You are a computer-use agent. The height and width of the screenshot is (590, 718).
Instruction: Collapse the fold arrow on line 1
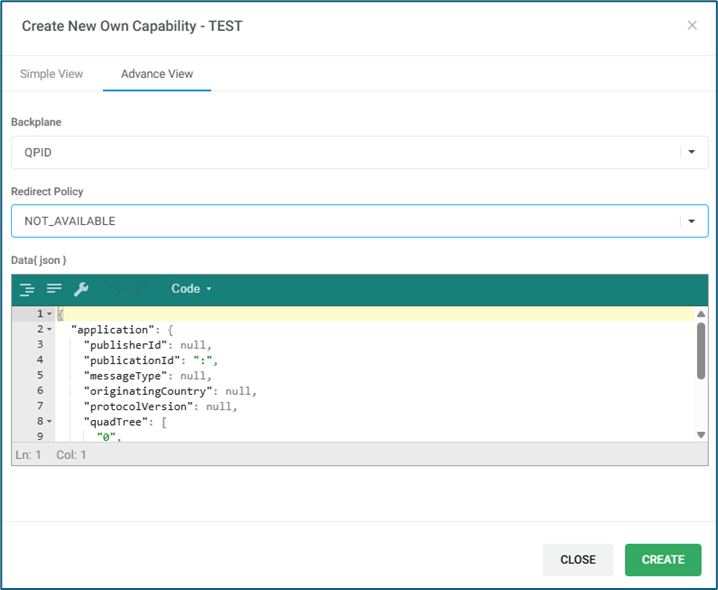pyautogui.click(x=49, y=314)
